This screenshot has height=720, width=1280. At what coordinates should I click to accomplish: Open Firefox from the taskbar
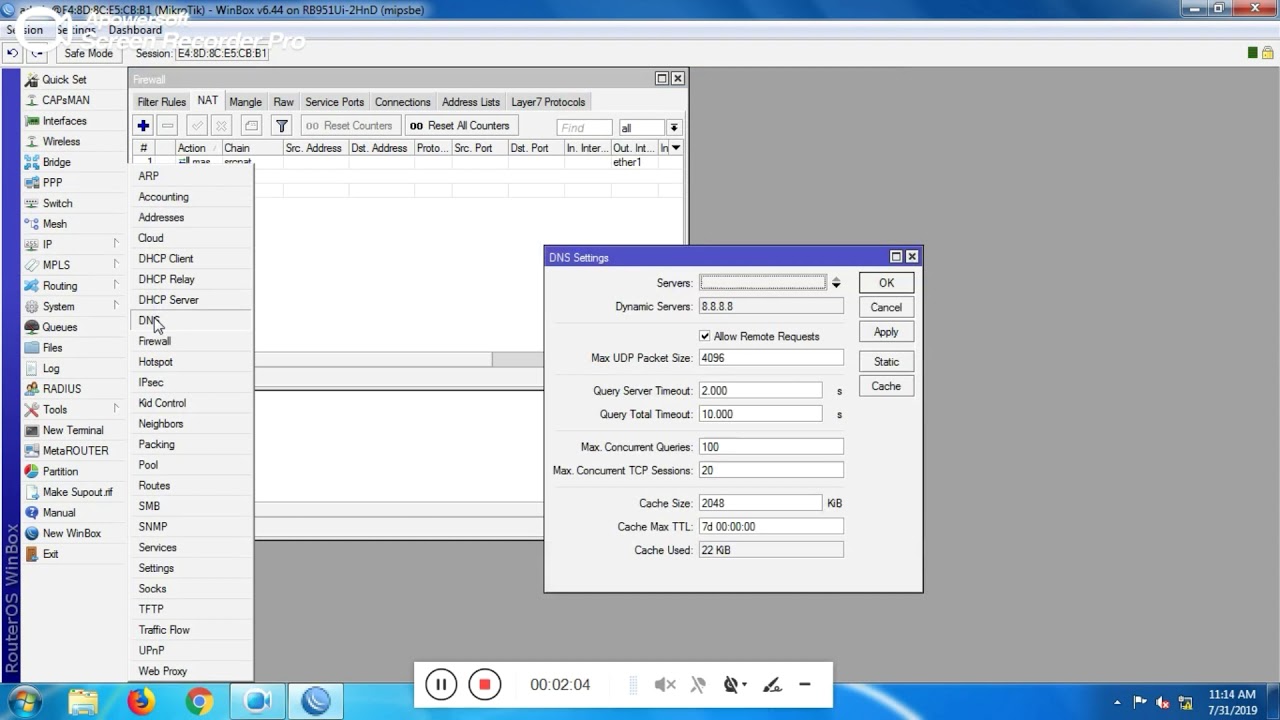(141, 702)
